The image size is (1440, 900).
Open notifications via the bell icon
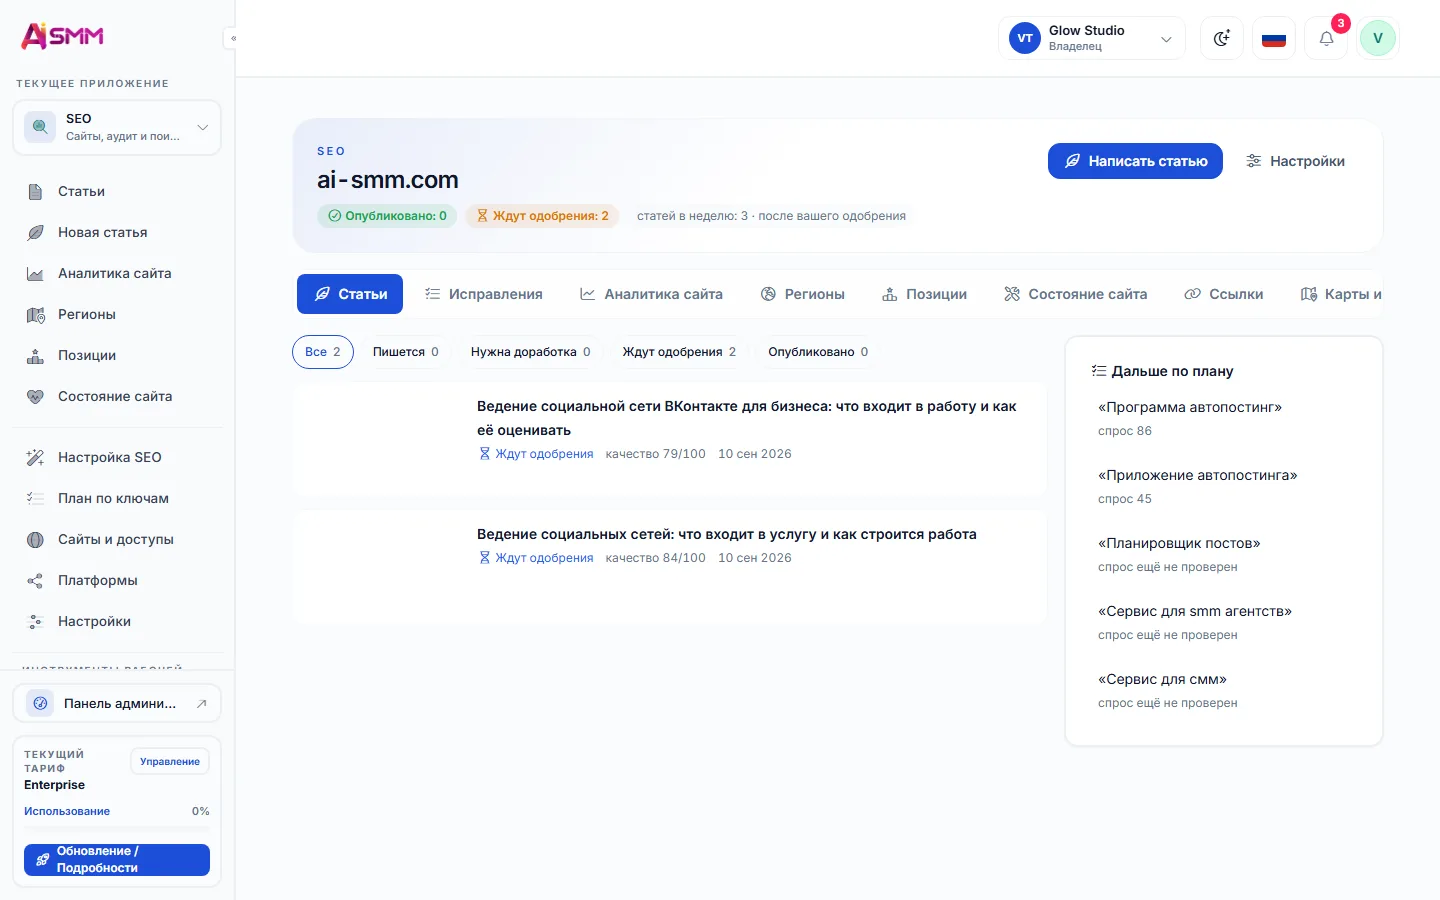point(1326,38)
